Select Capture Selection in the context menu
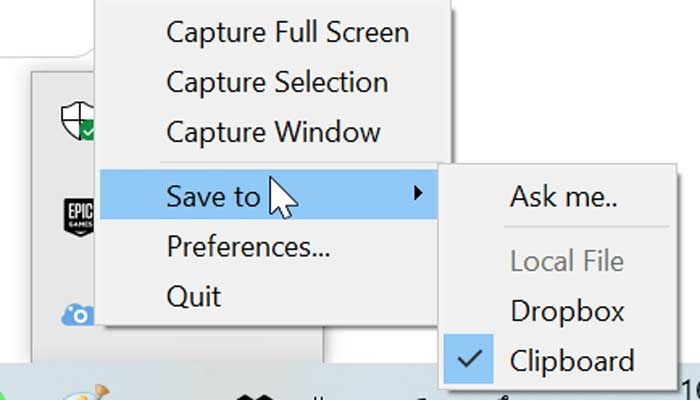Screen dimensions: 700x400 point(277,81)
